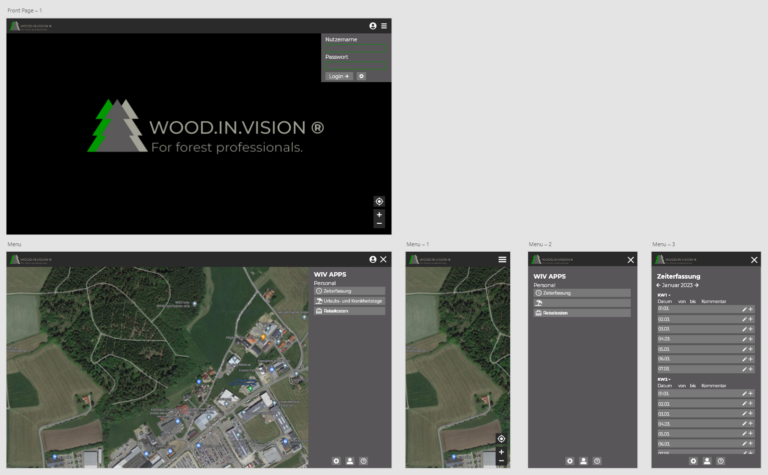Image resolution: width=768 pixels, height=475 pixels.
Task: Click the Personal label in Menu frame
Action: point(325,283)
